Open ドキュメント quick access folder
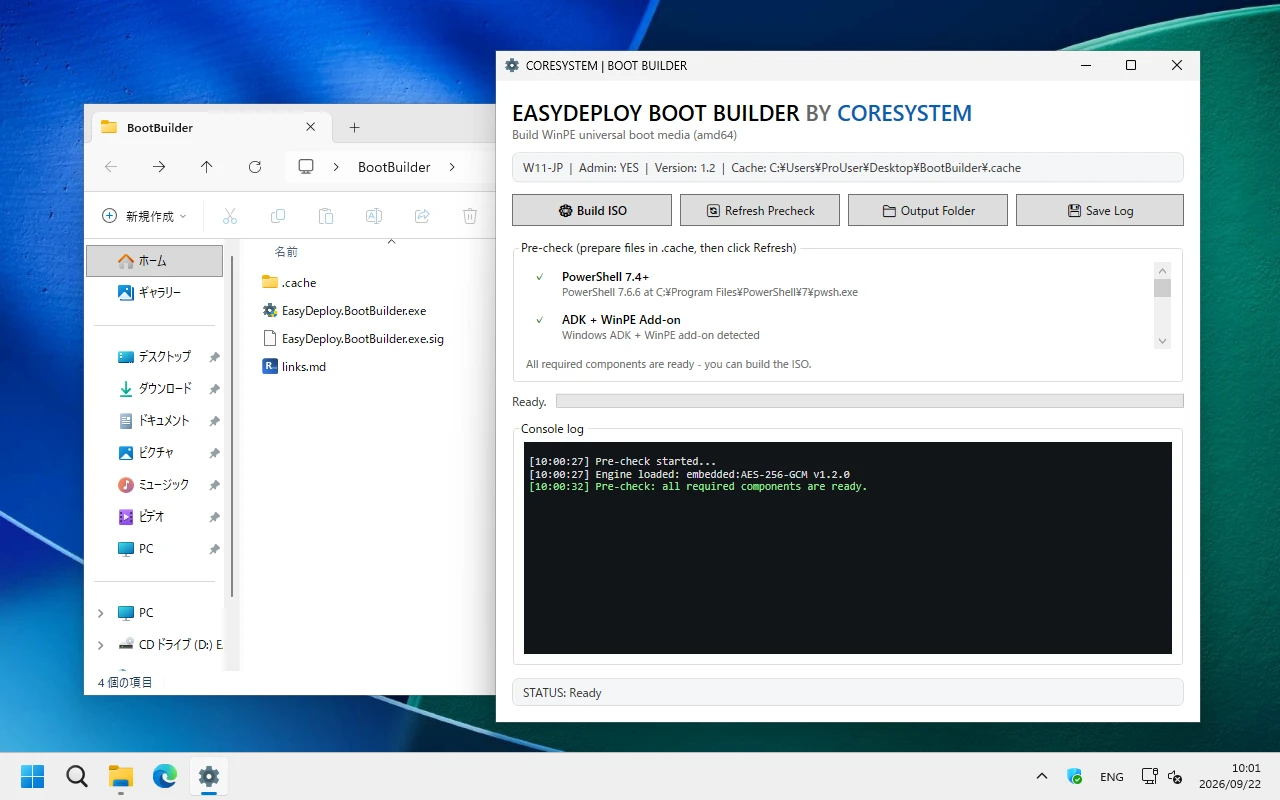Image resolution: width=1280 pixels, height=800 pixels. [x=155, y=421]
